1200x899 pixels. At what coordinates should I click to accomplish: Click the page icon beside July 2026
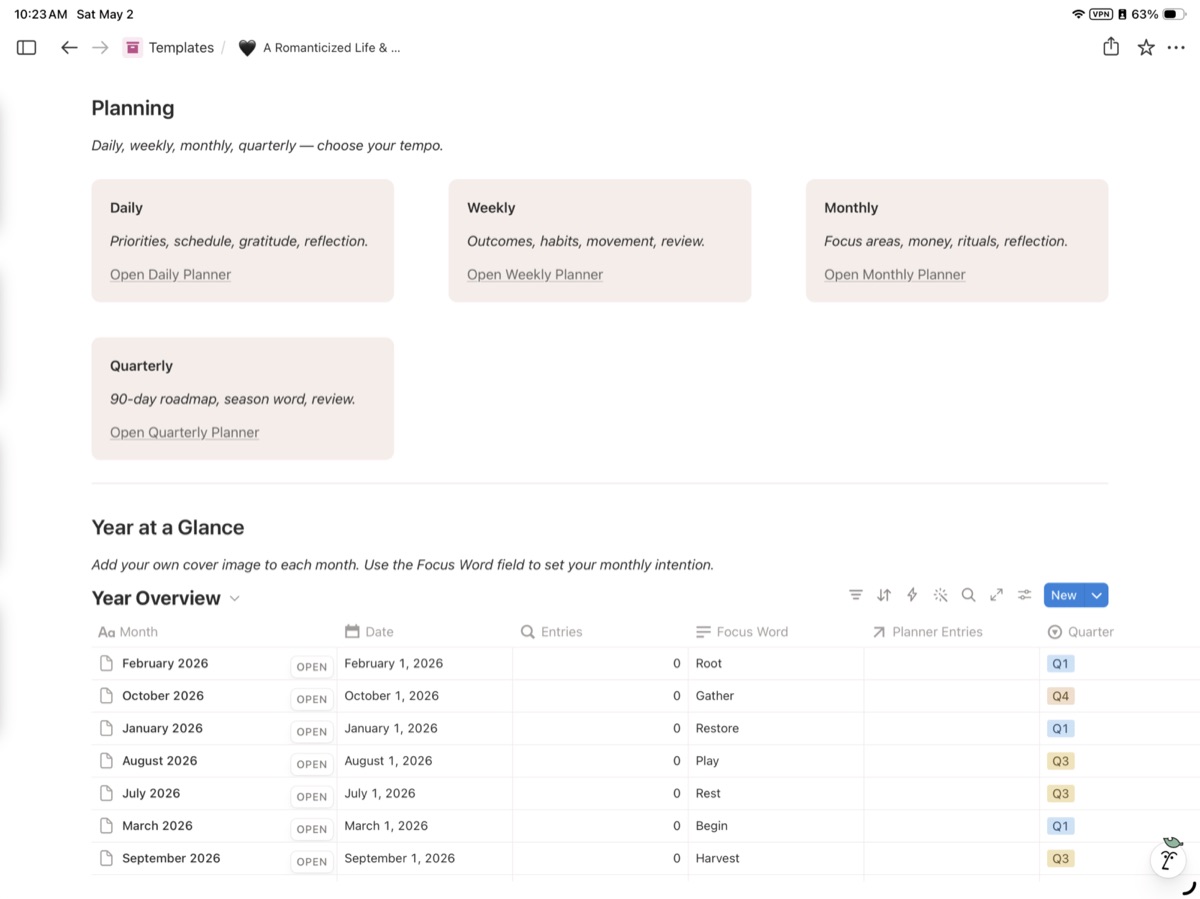tap(106, 794)
